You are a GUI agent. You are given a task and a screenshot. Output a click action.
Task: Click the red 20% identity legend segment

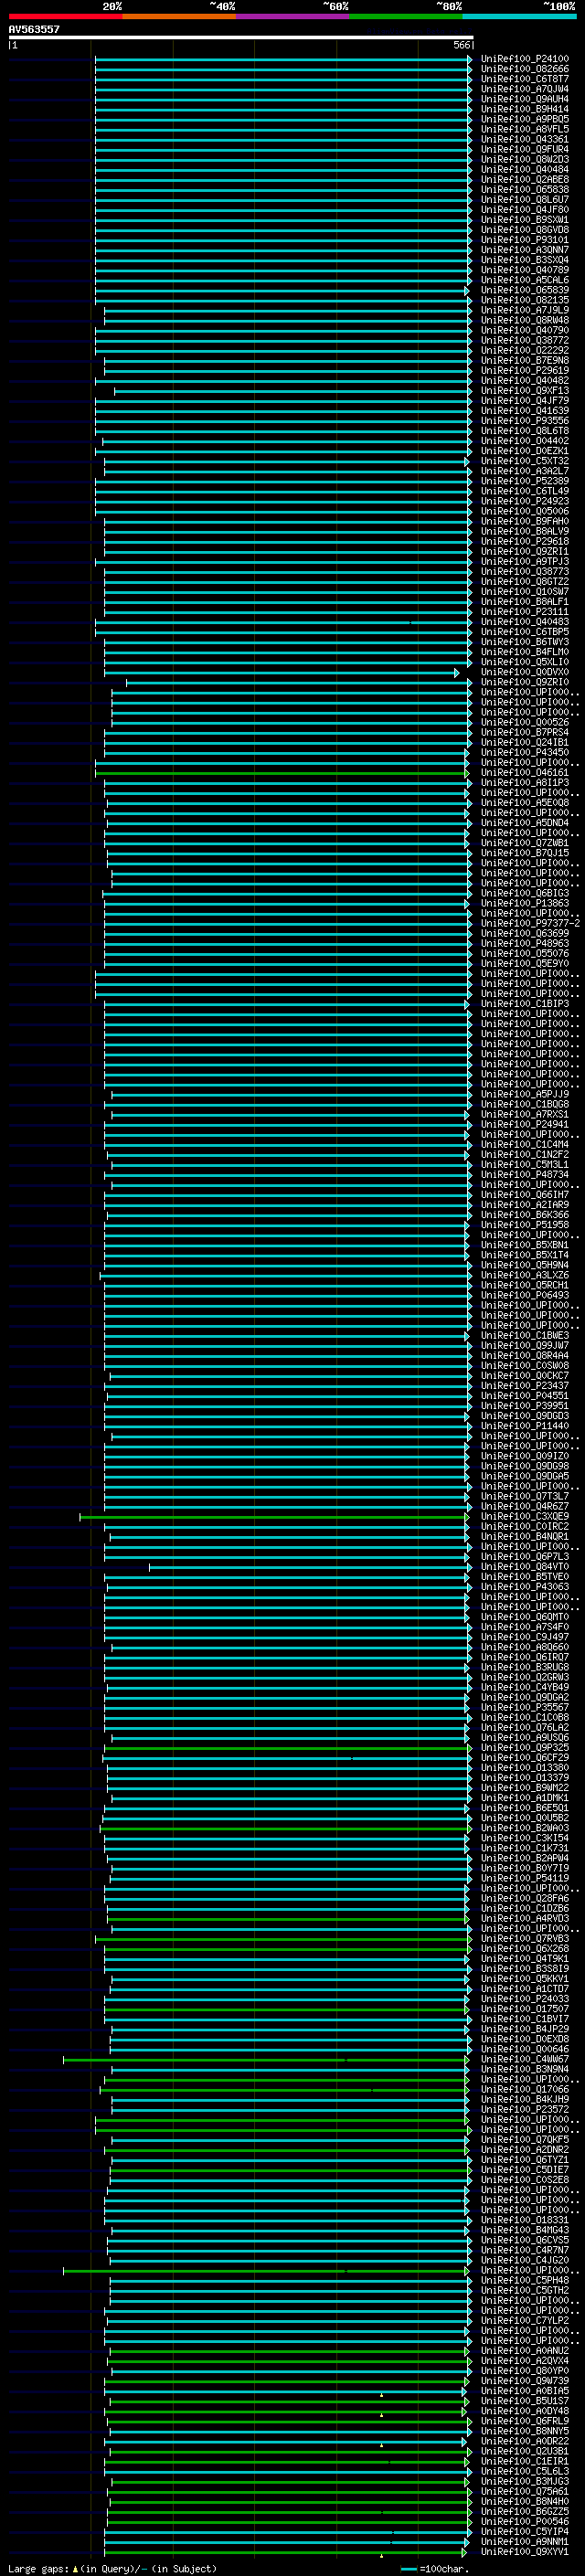(x=65, y=16)
